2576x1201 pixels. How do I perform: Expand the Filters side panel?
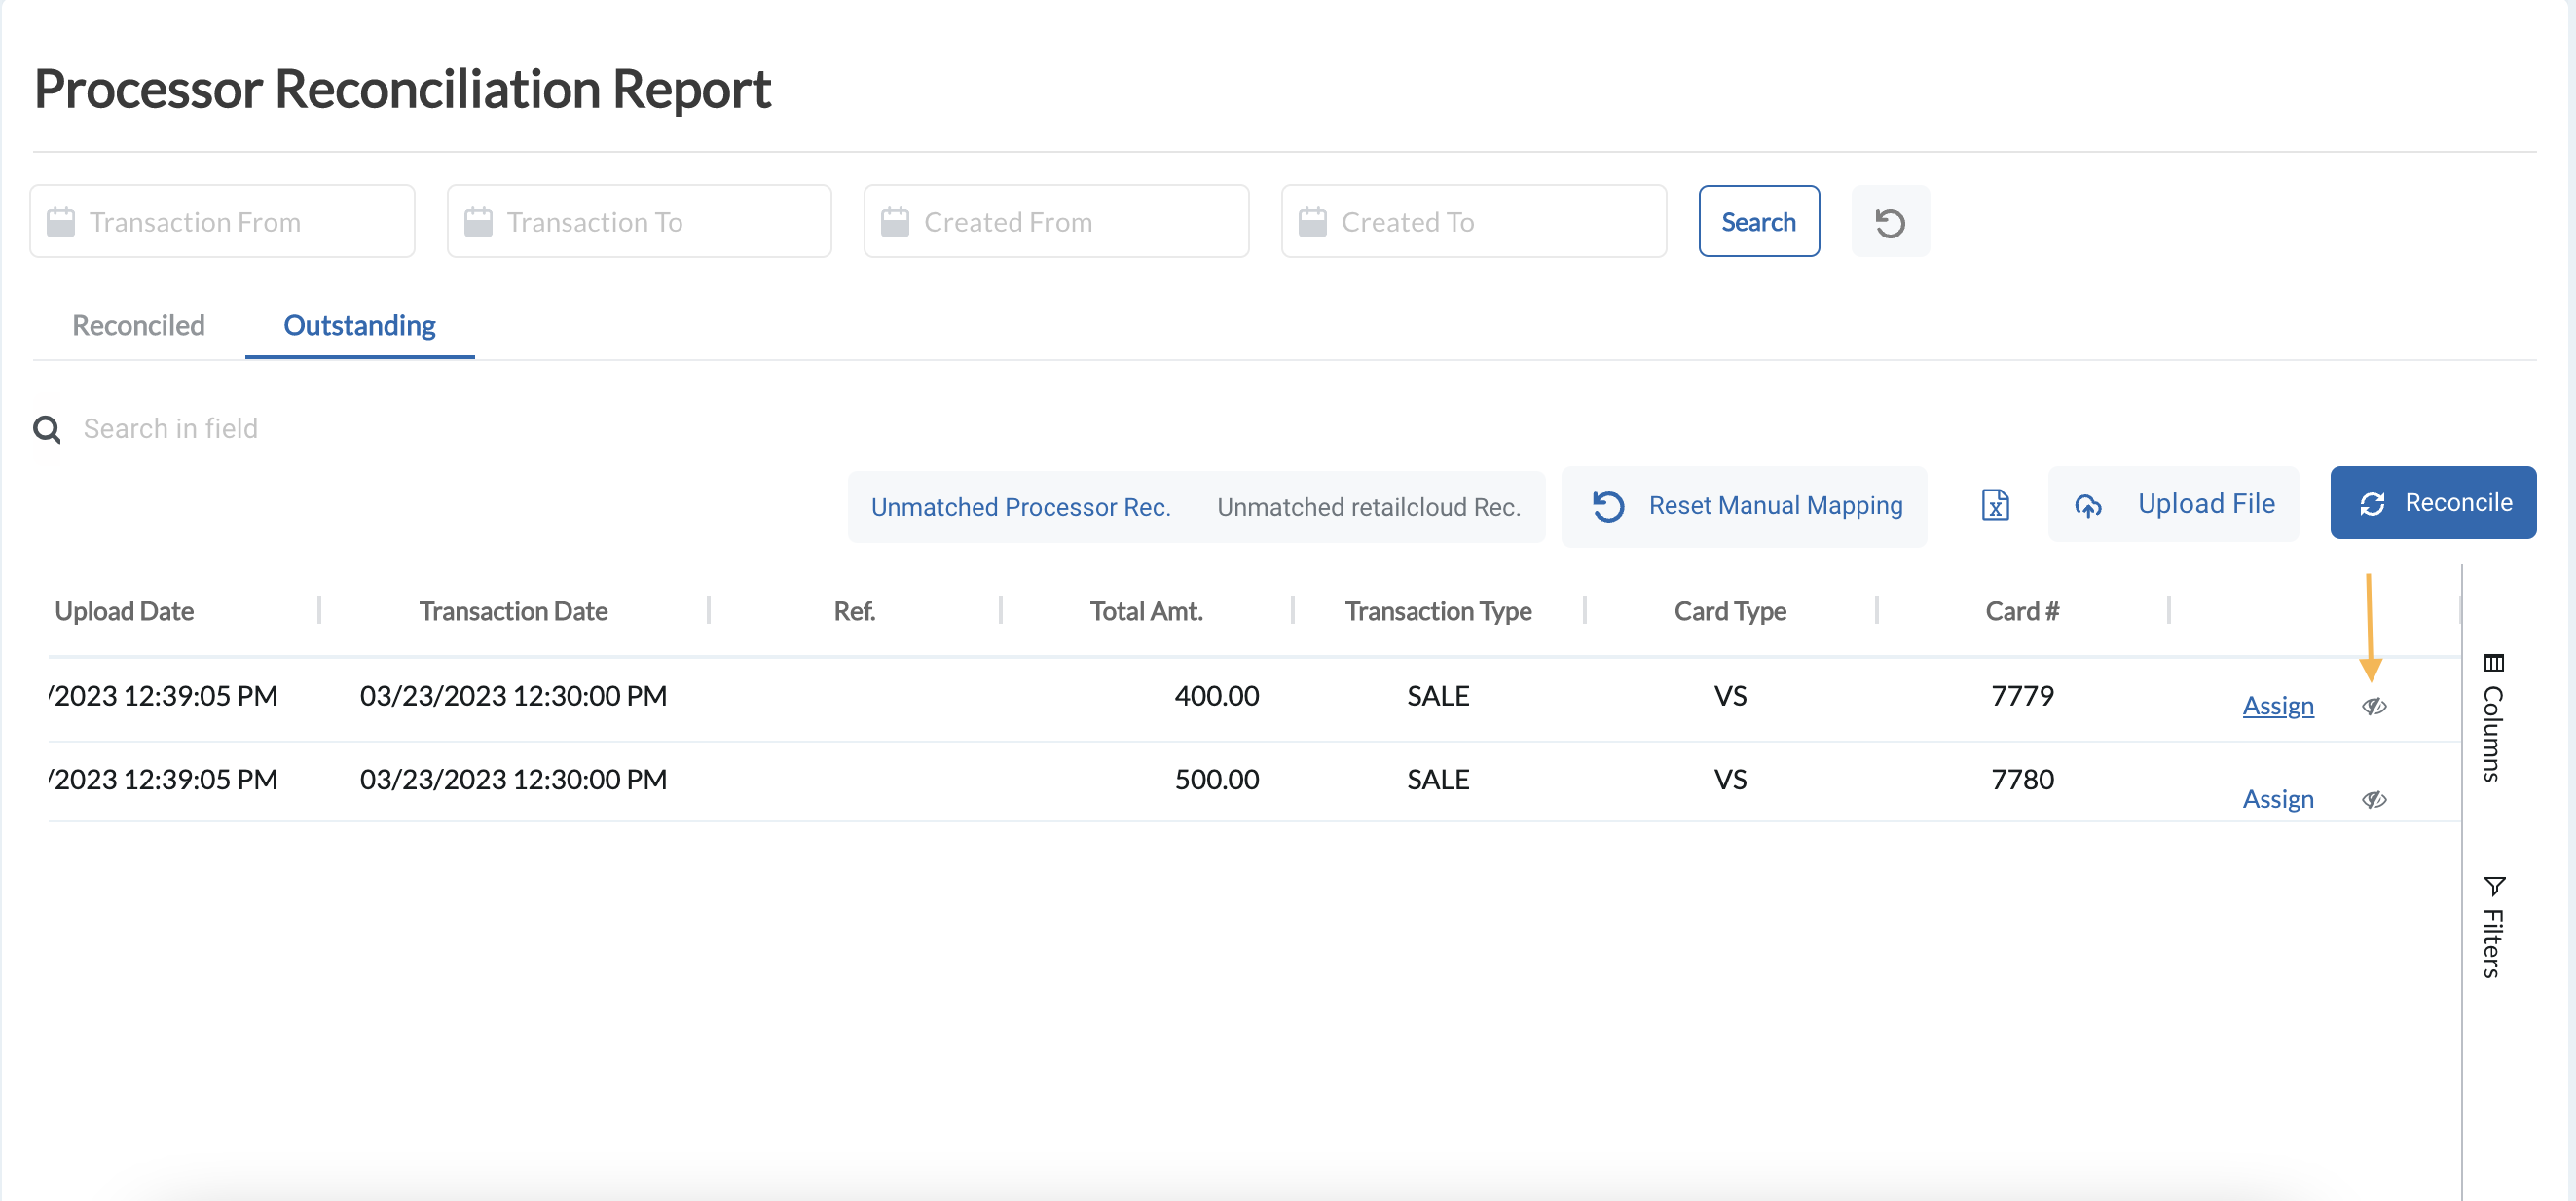[2492, 926]
